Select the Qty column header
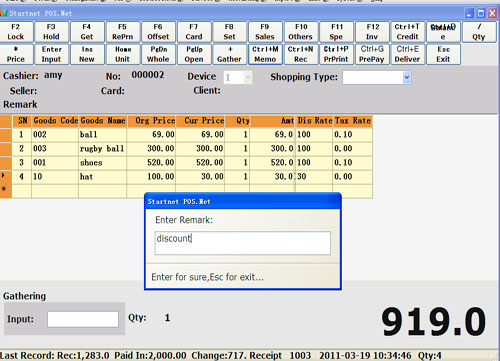 tap(237, 121)
